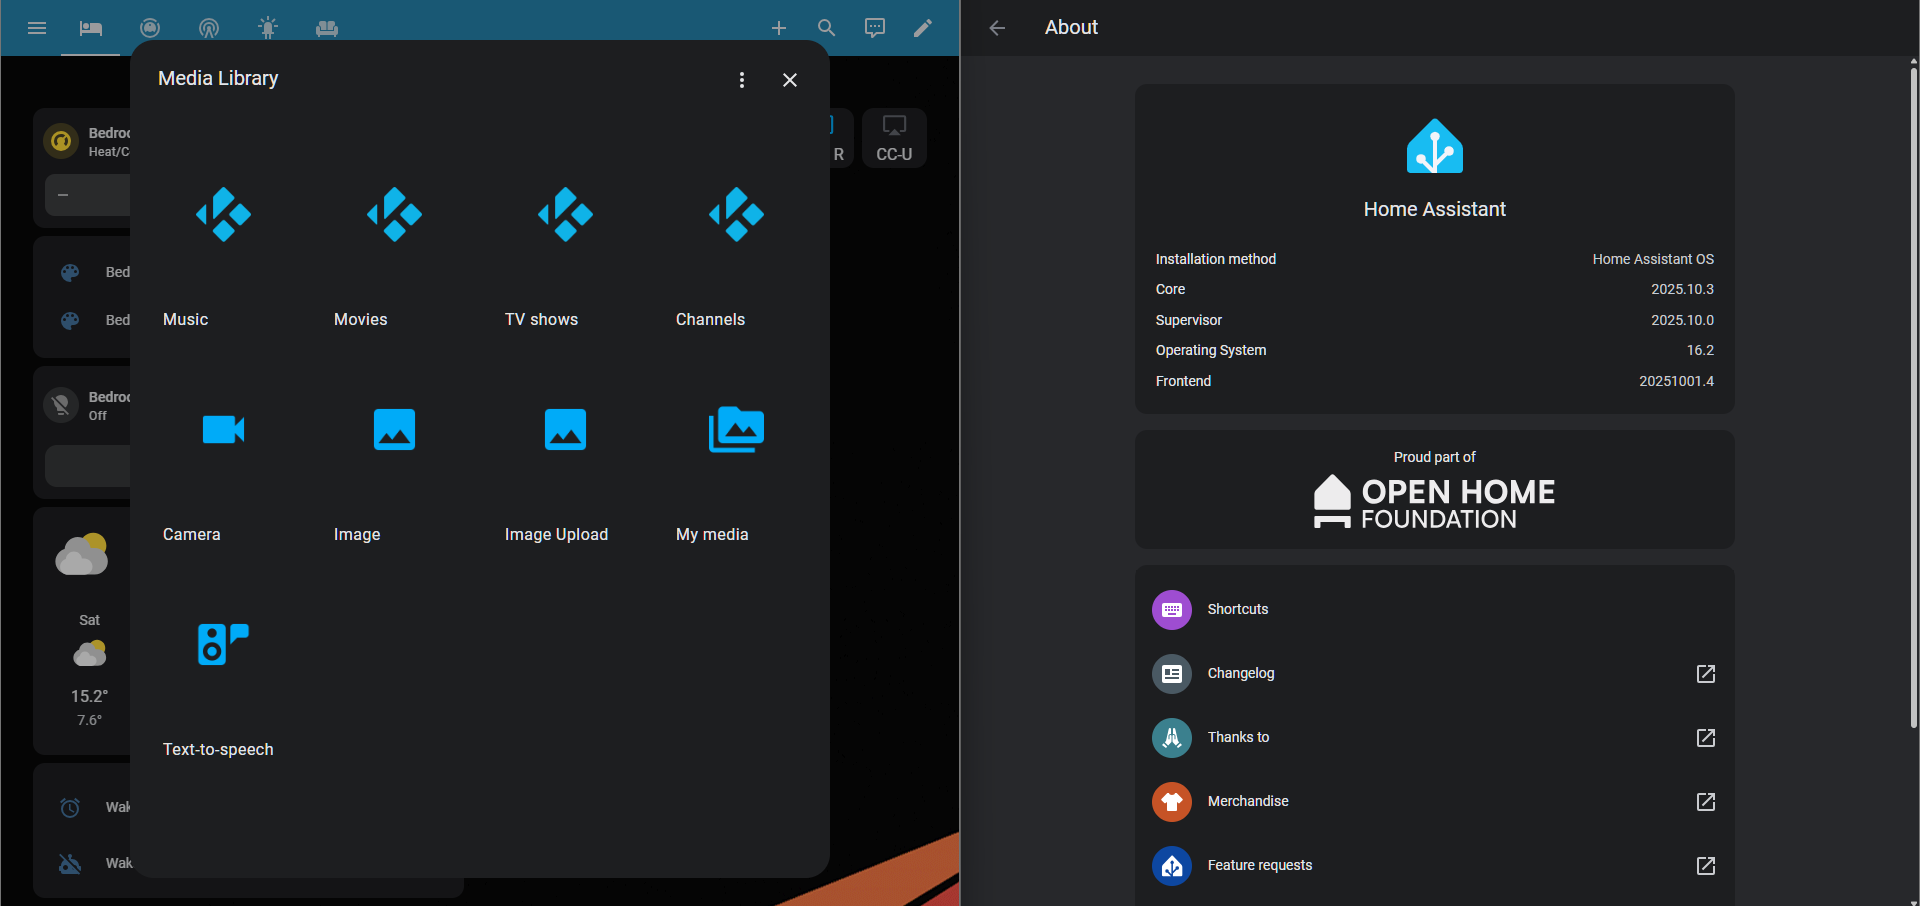Open the robot vacuum dashboard tab

pos(150,28)
